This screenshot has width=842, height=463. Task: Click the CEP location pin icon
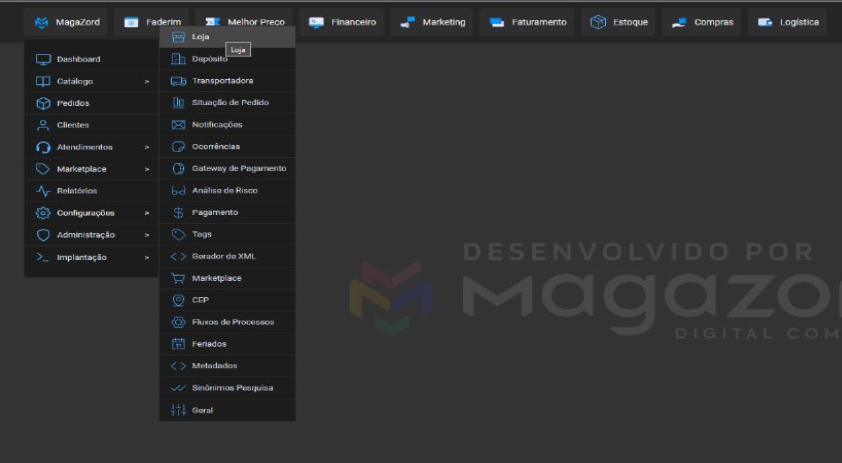click(x=178, y=300)
